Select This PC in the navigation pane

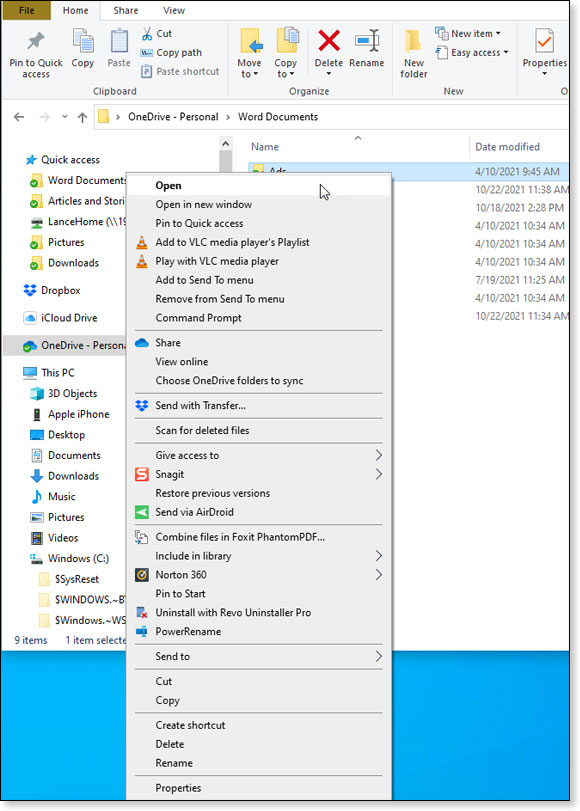point(58,373)
